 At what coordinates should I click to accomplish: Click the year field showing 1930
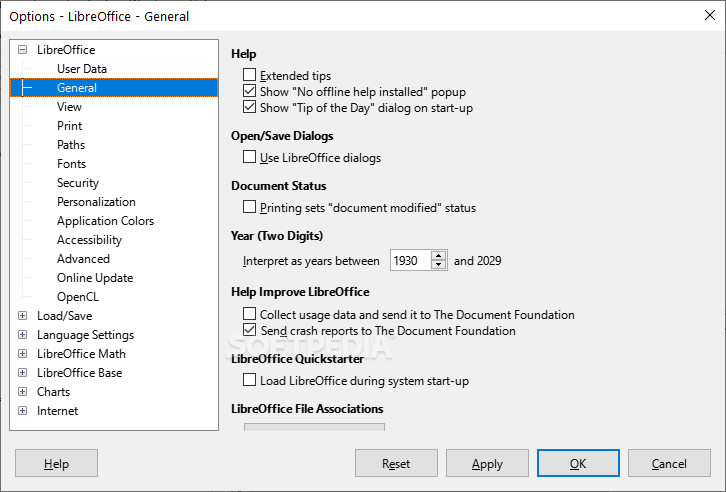coord(410,261)
